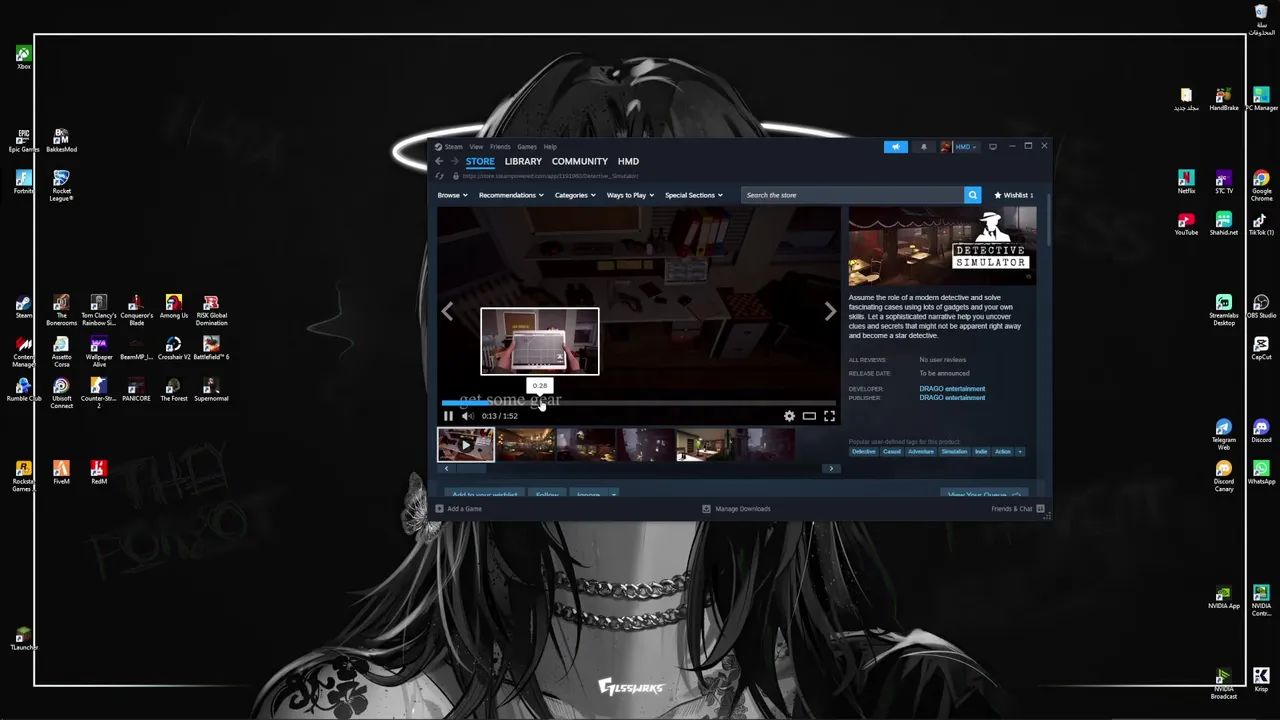
Task: Open video settings gear icon
Action: 789,416
